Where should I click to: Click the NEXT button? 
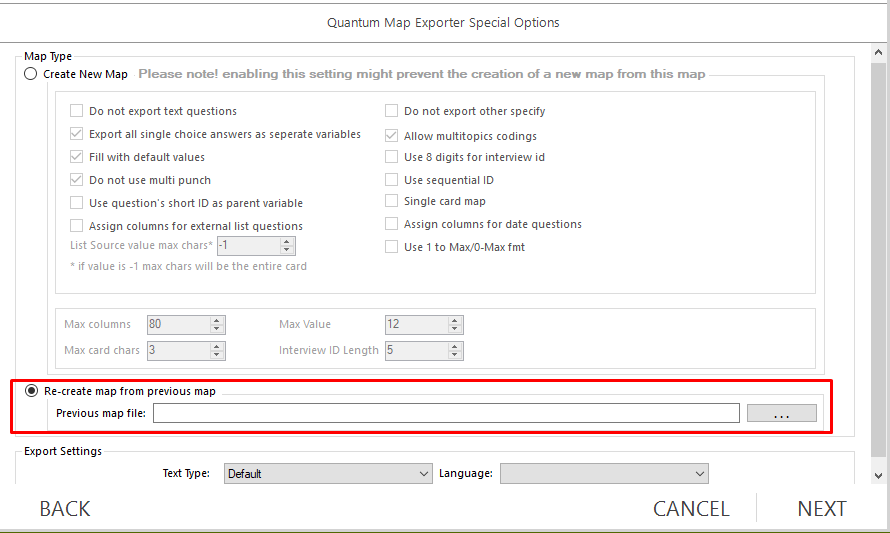822,509
